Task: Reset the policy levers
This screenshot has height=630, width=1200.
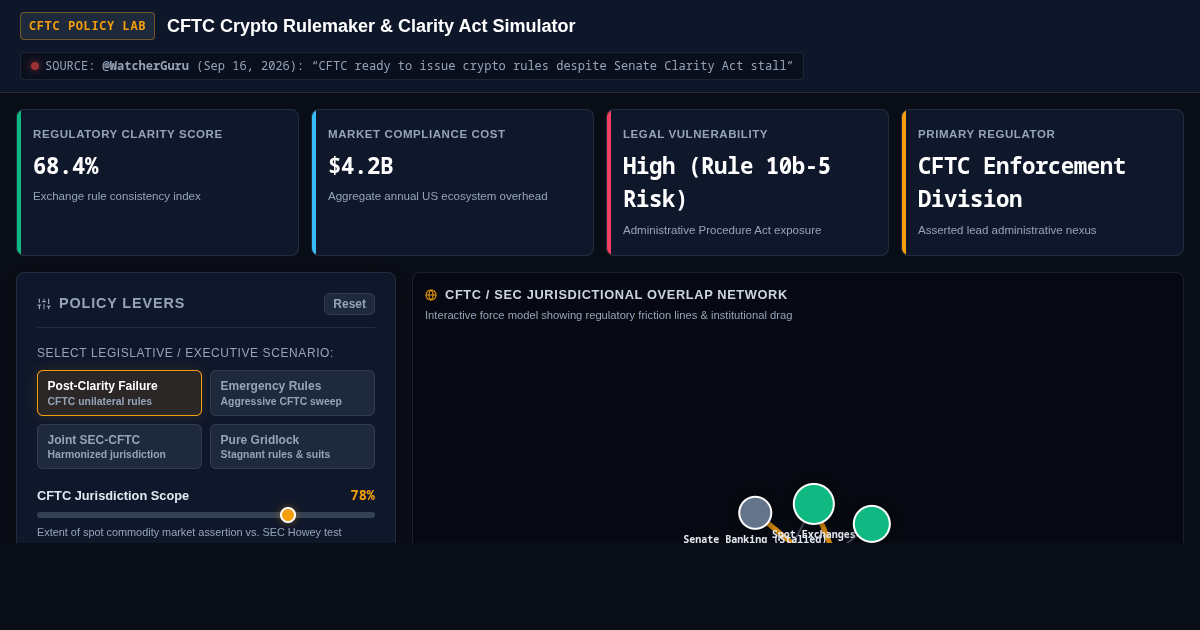Action: click(x=349, y=304)
